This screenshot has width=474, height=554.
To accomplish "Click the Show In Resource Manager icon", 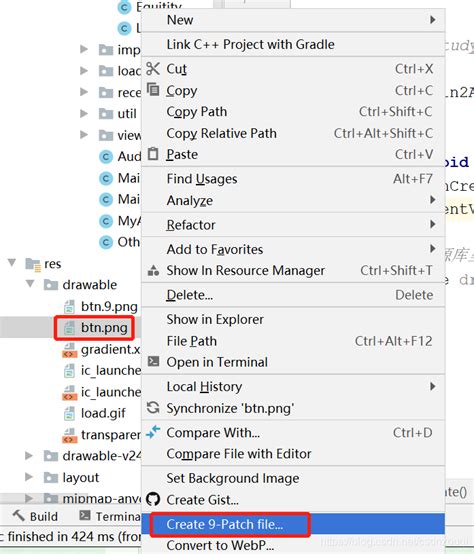I will click(153, 270).
